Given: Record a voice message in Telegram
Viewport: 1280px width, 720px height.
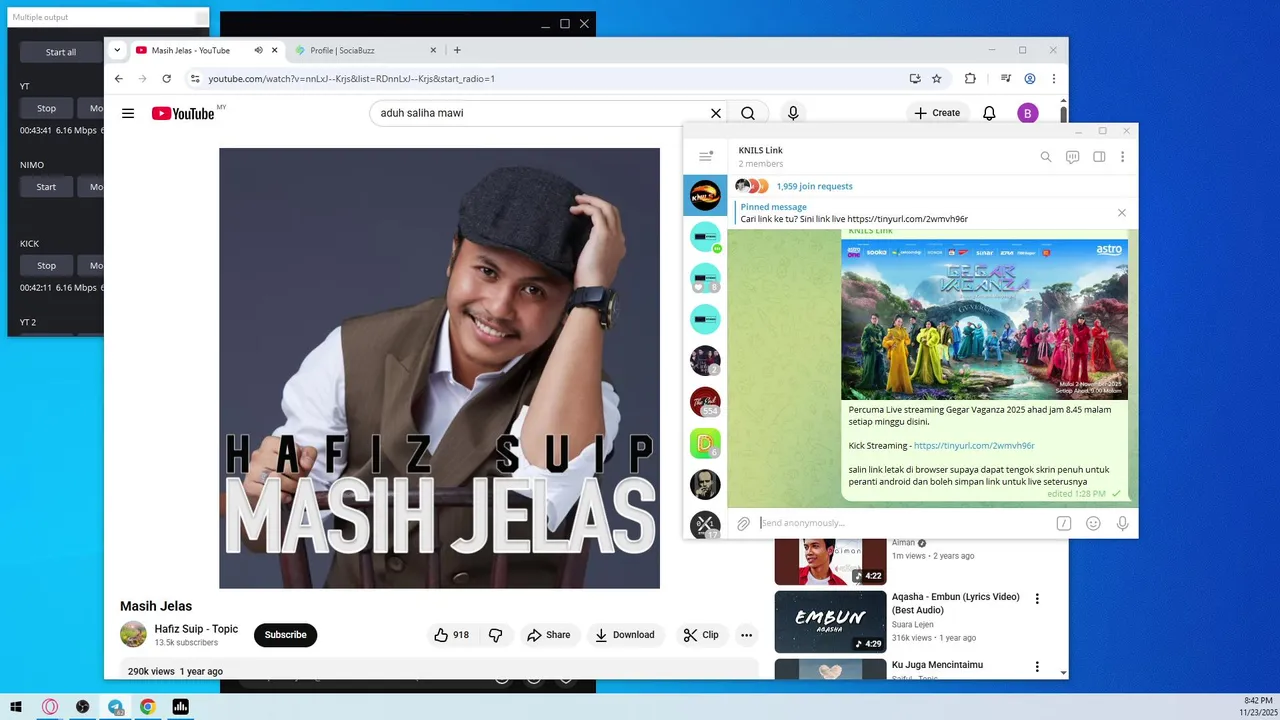Looking at the screenshot, I should click(x=1122, y=523).
